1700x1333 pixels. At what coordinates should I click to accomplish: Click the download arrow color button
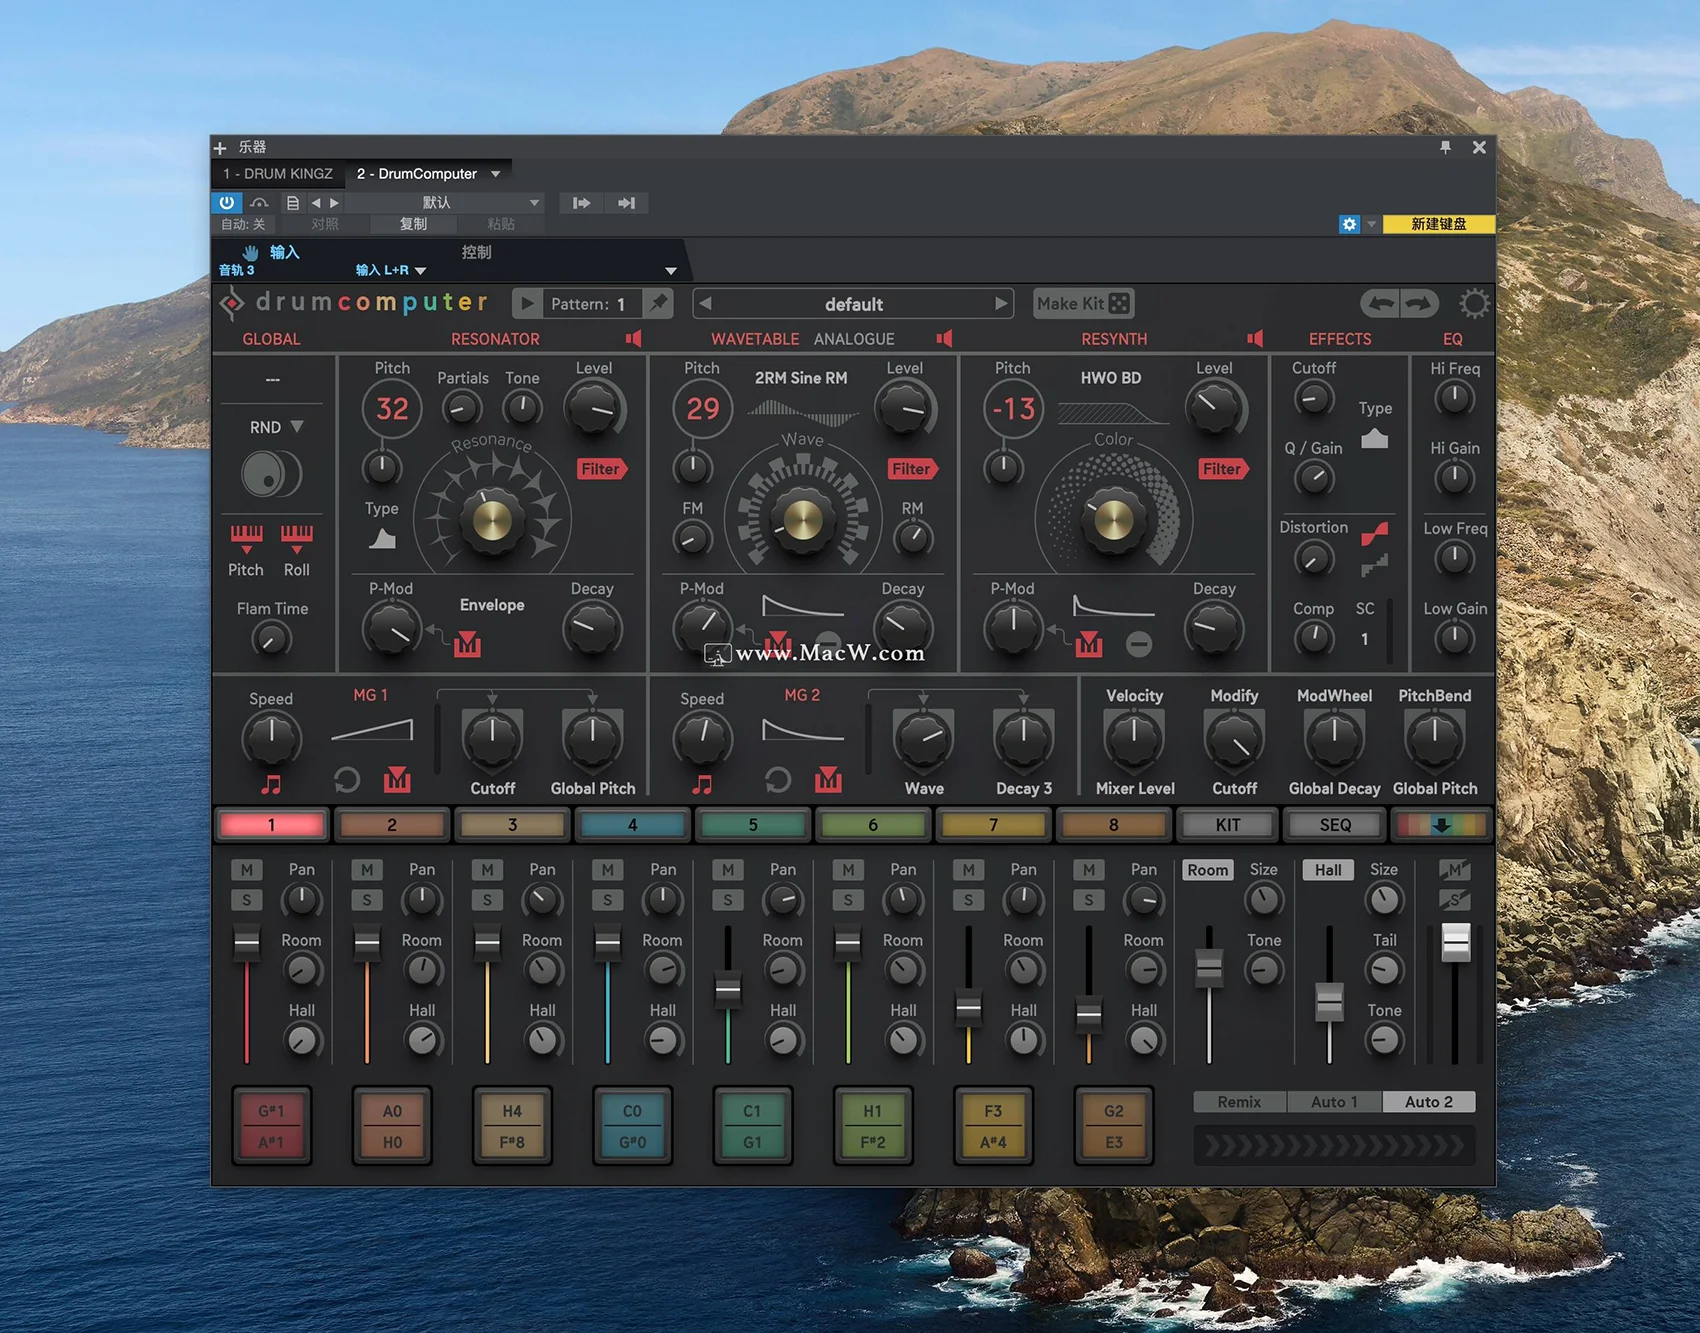click(x=1441, y=825)
